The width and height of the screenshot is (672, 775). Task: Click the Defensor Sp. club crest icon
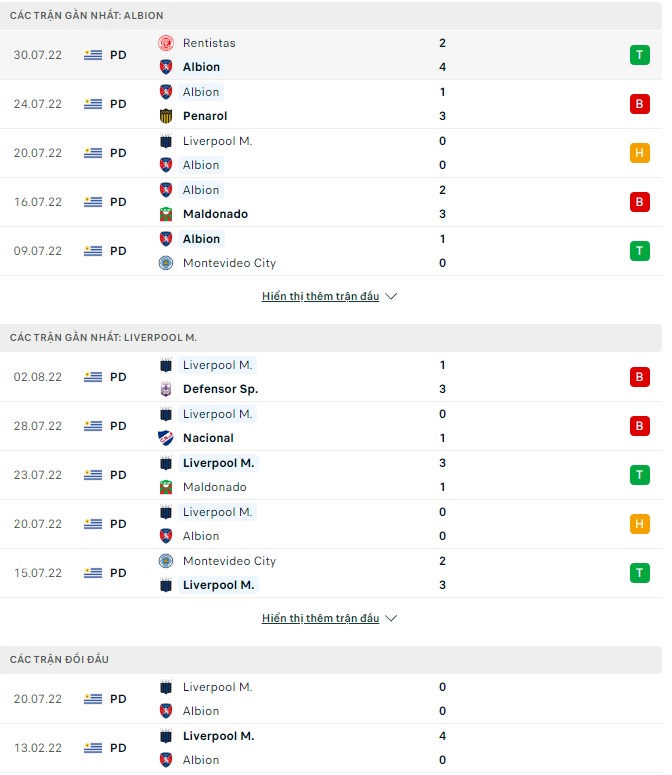(x=166, y=389)
